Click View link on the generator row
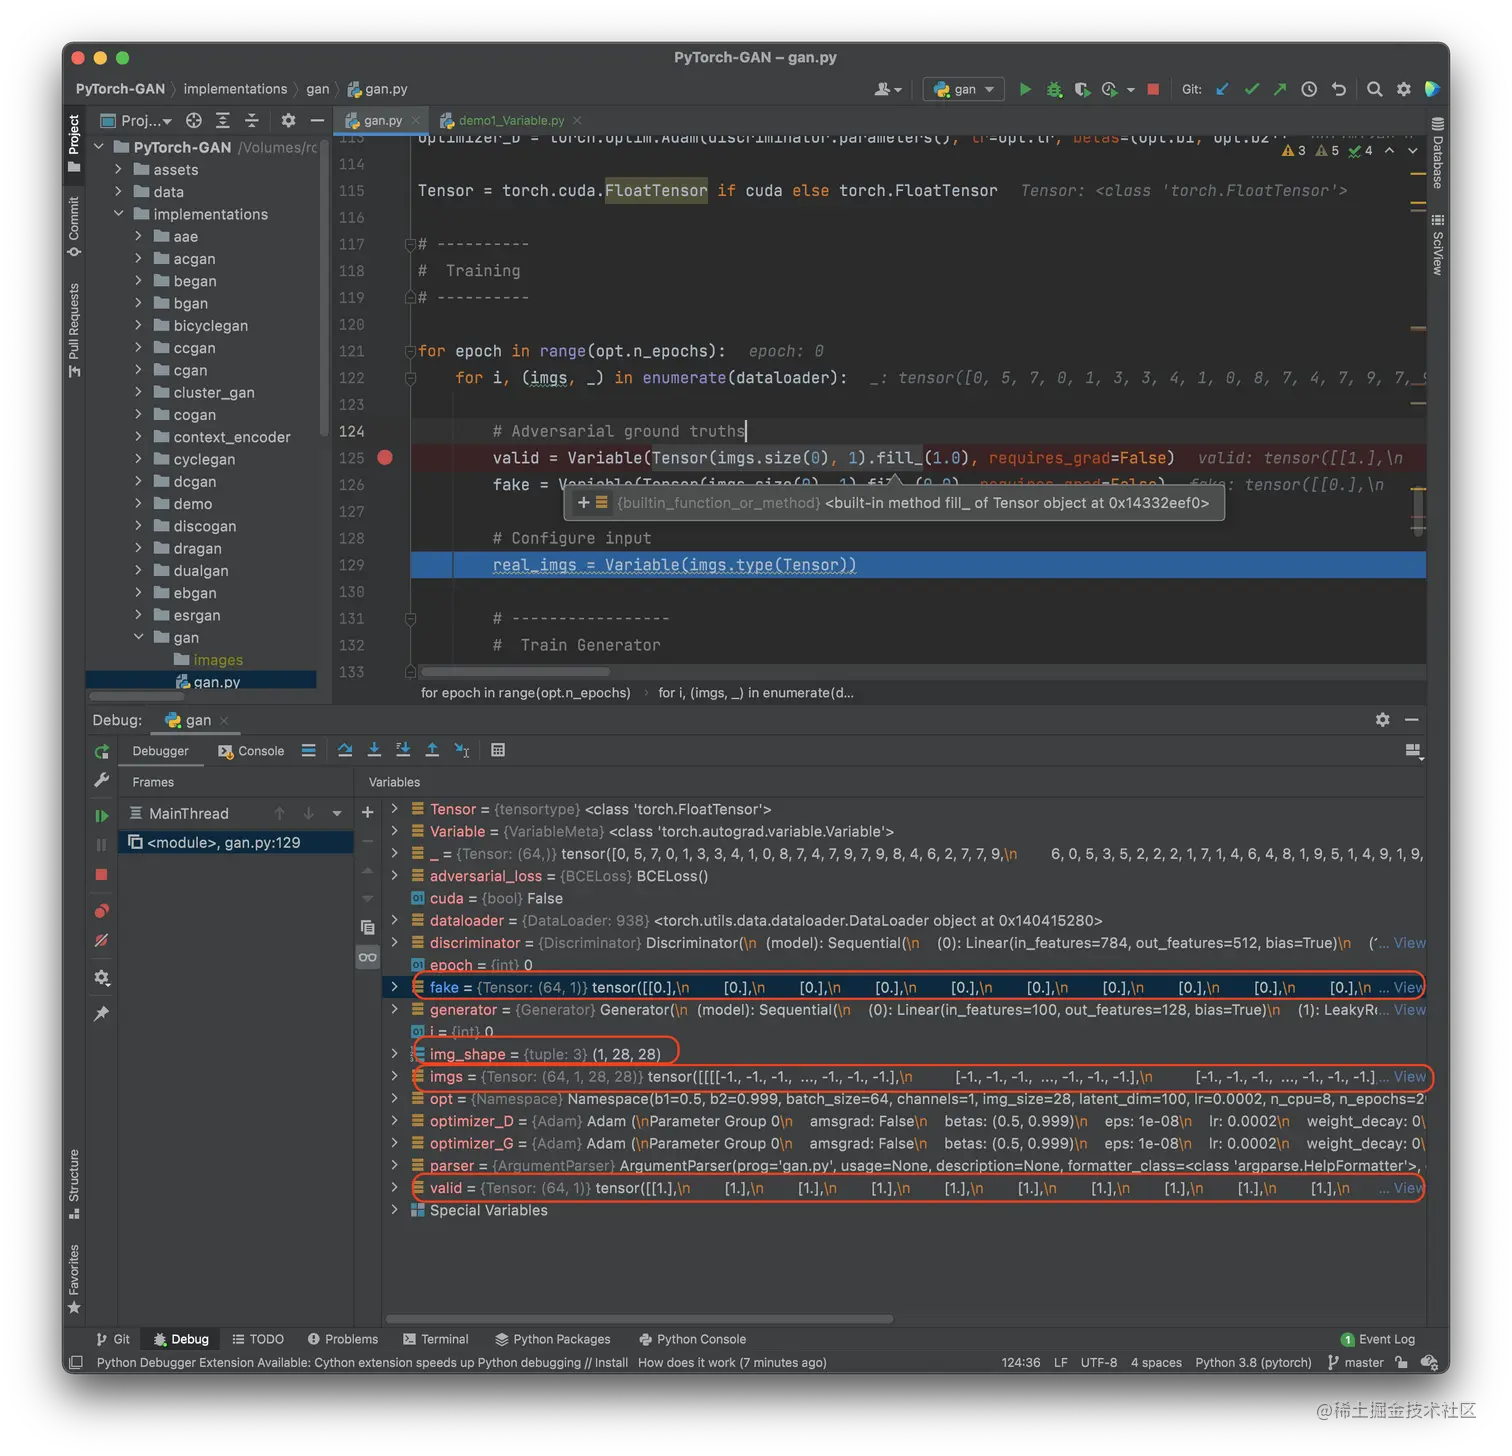 pyautogui.click(x=1410, y=1010)
